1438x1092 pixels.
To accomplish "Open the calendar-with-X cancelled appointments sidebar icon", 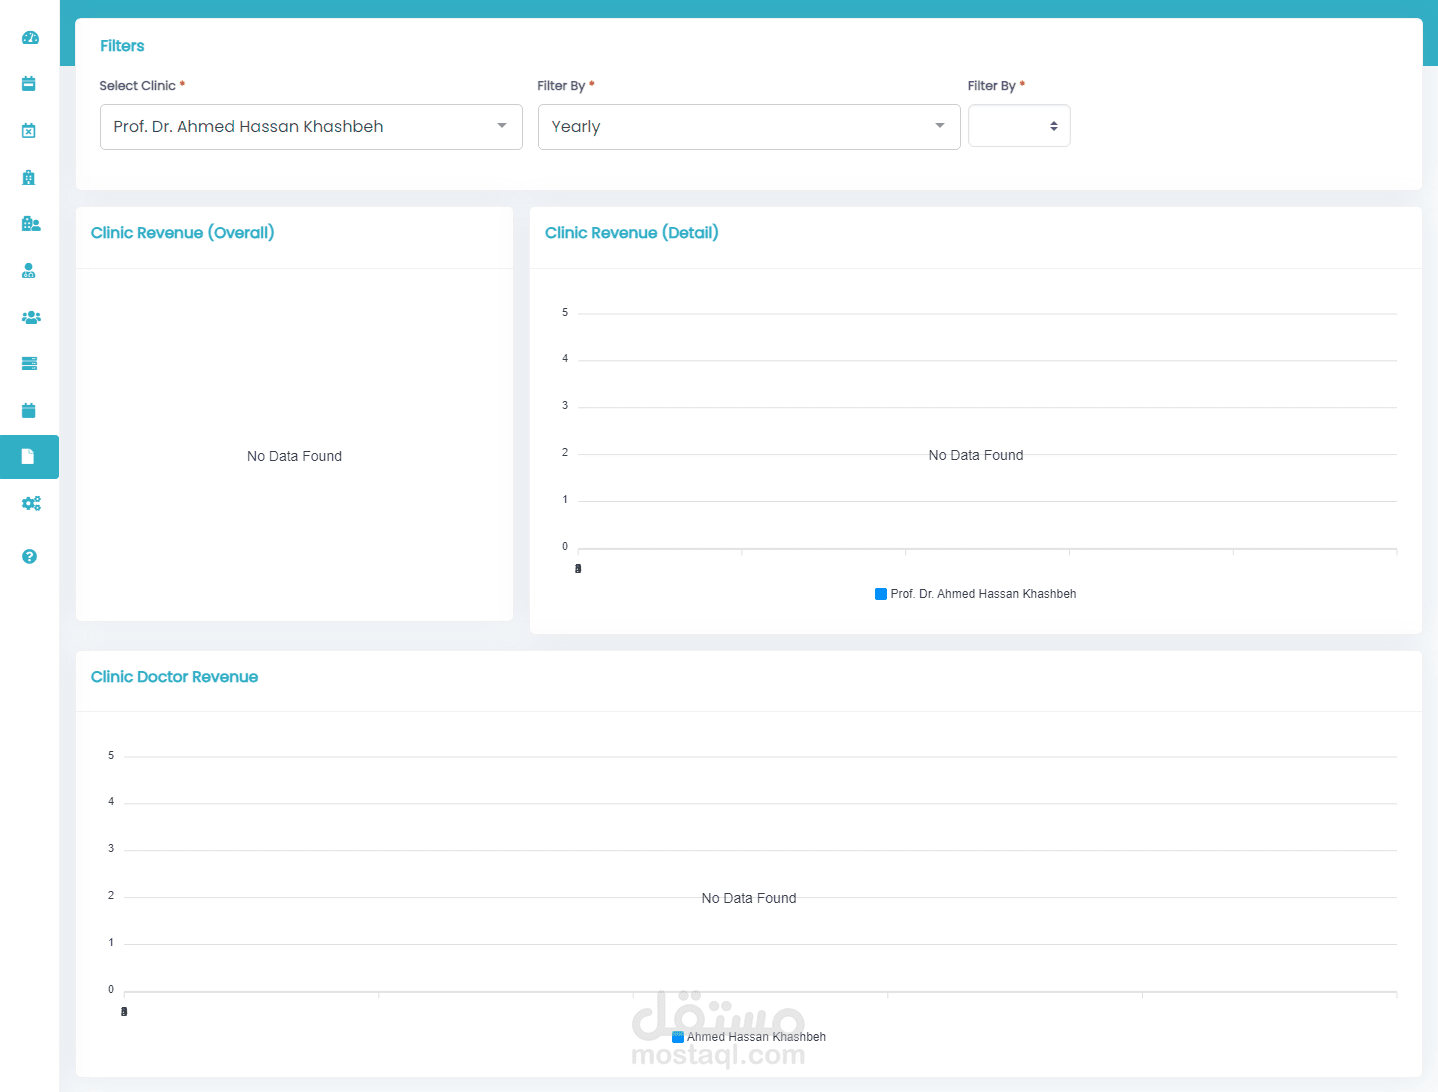I will pos(29,131).
